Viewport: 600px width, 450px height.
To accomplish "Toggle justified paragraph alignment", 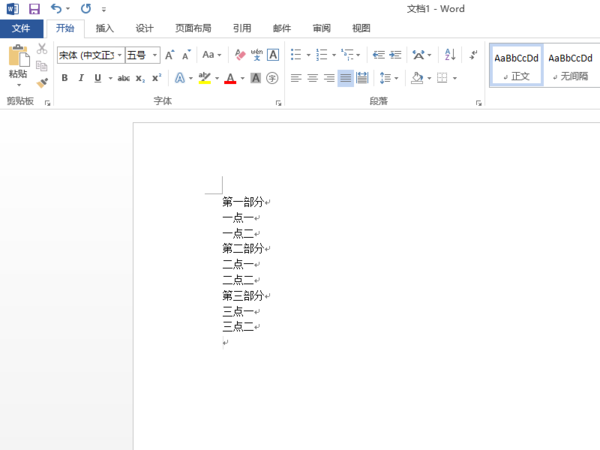I will click(345, 78).
